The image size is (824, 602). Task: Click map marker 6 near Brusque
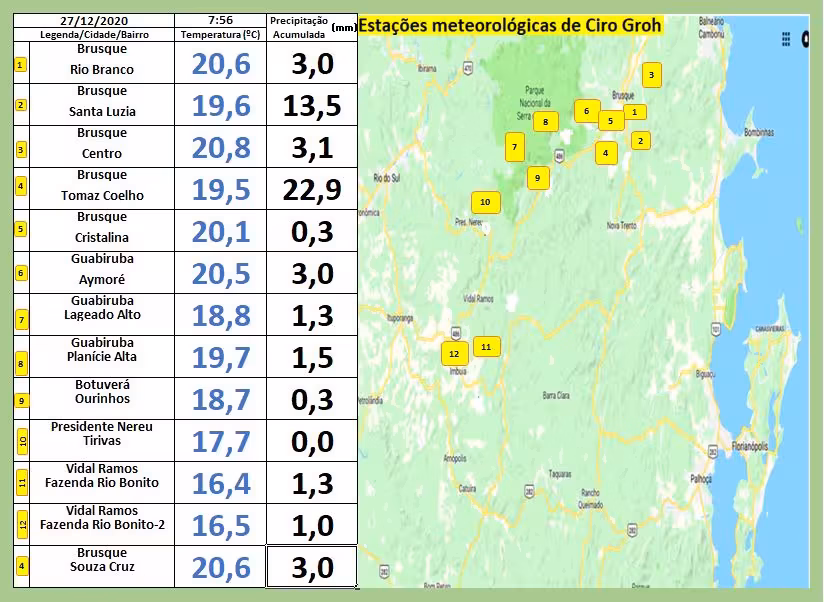pos(586,111)
